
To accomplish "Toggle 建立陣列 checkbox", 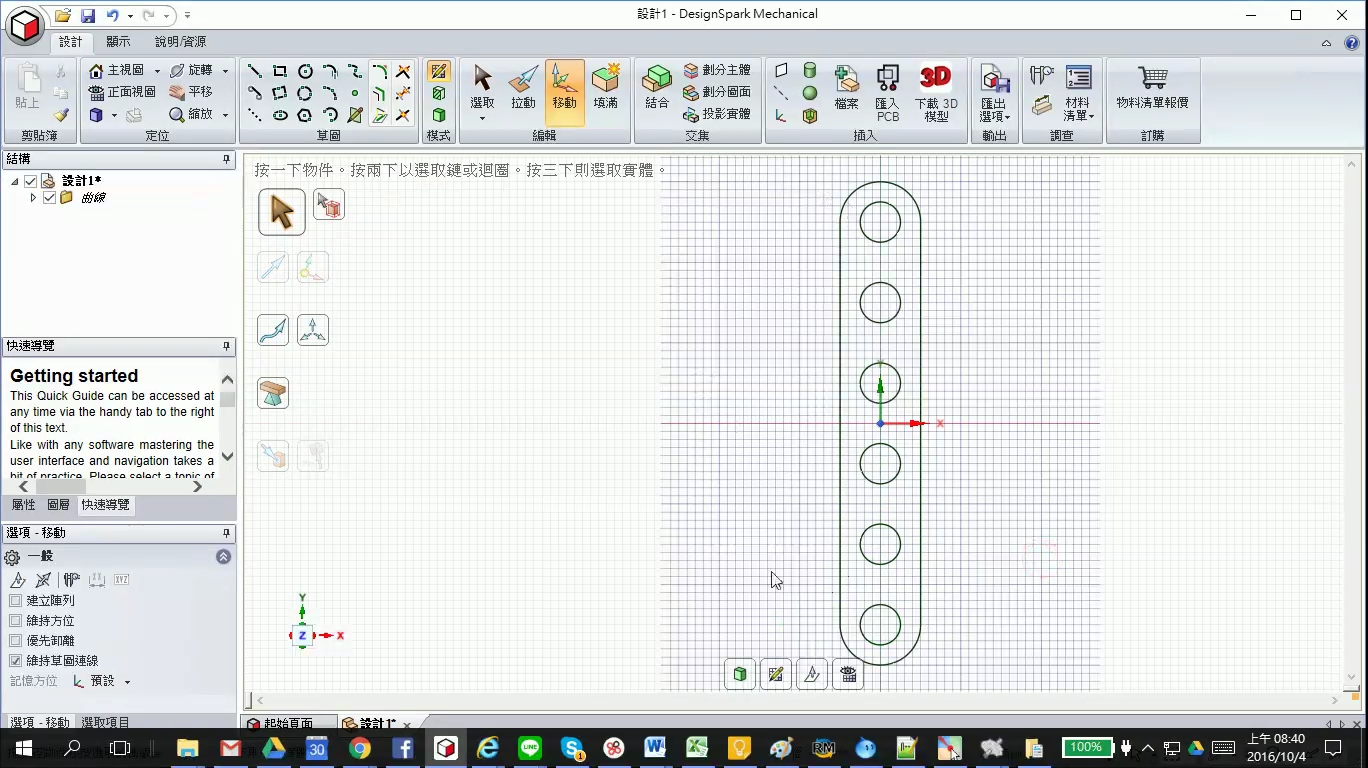I will point(15,601).
